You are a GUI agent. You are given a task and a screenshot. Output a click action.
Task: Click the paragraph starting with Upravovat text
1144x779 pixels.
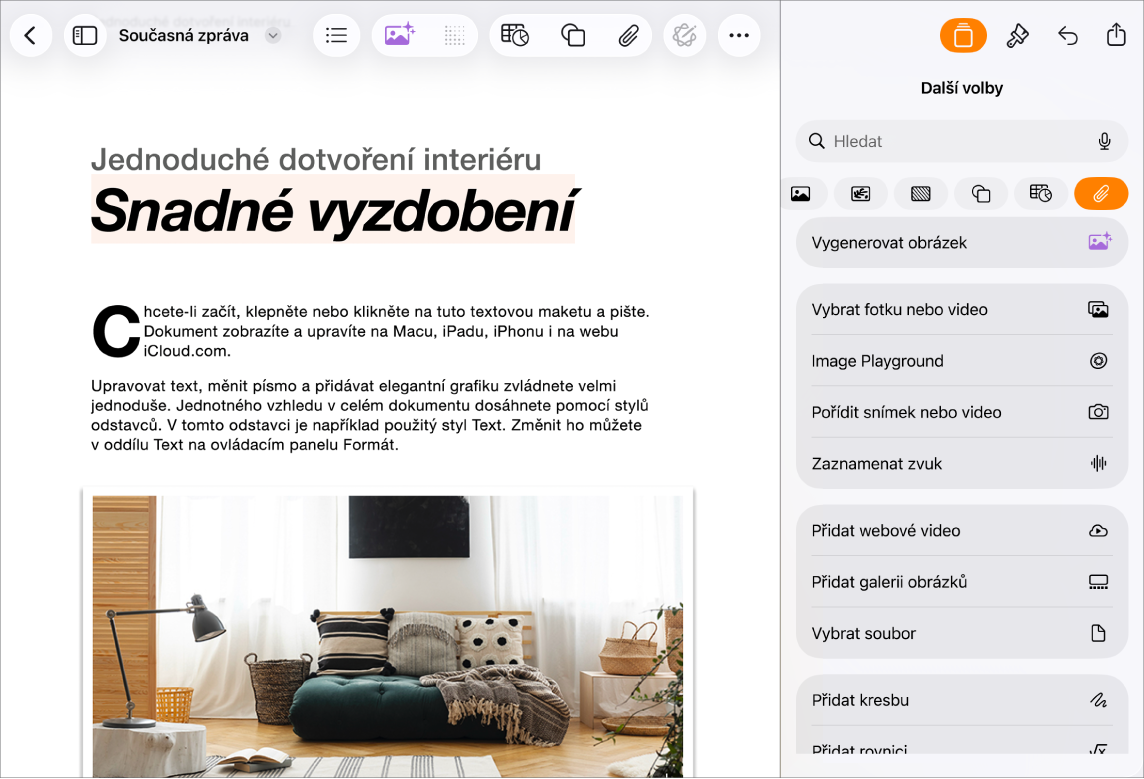pyautogui.click(x=369, y=415)
